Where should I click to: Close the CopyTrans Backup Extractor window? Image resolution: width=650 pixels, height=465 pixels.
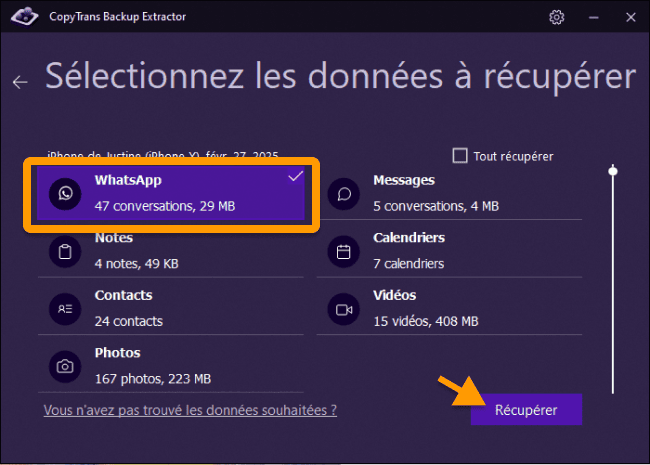(631, 17)
